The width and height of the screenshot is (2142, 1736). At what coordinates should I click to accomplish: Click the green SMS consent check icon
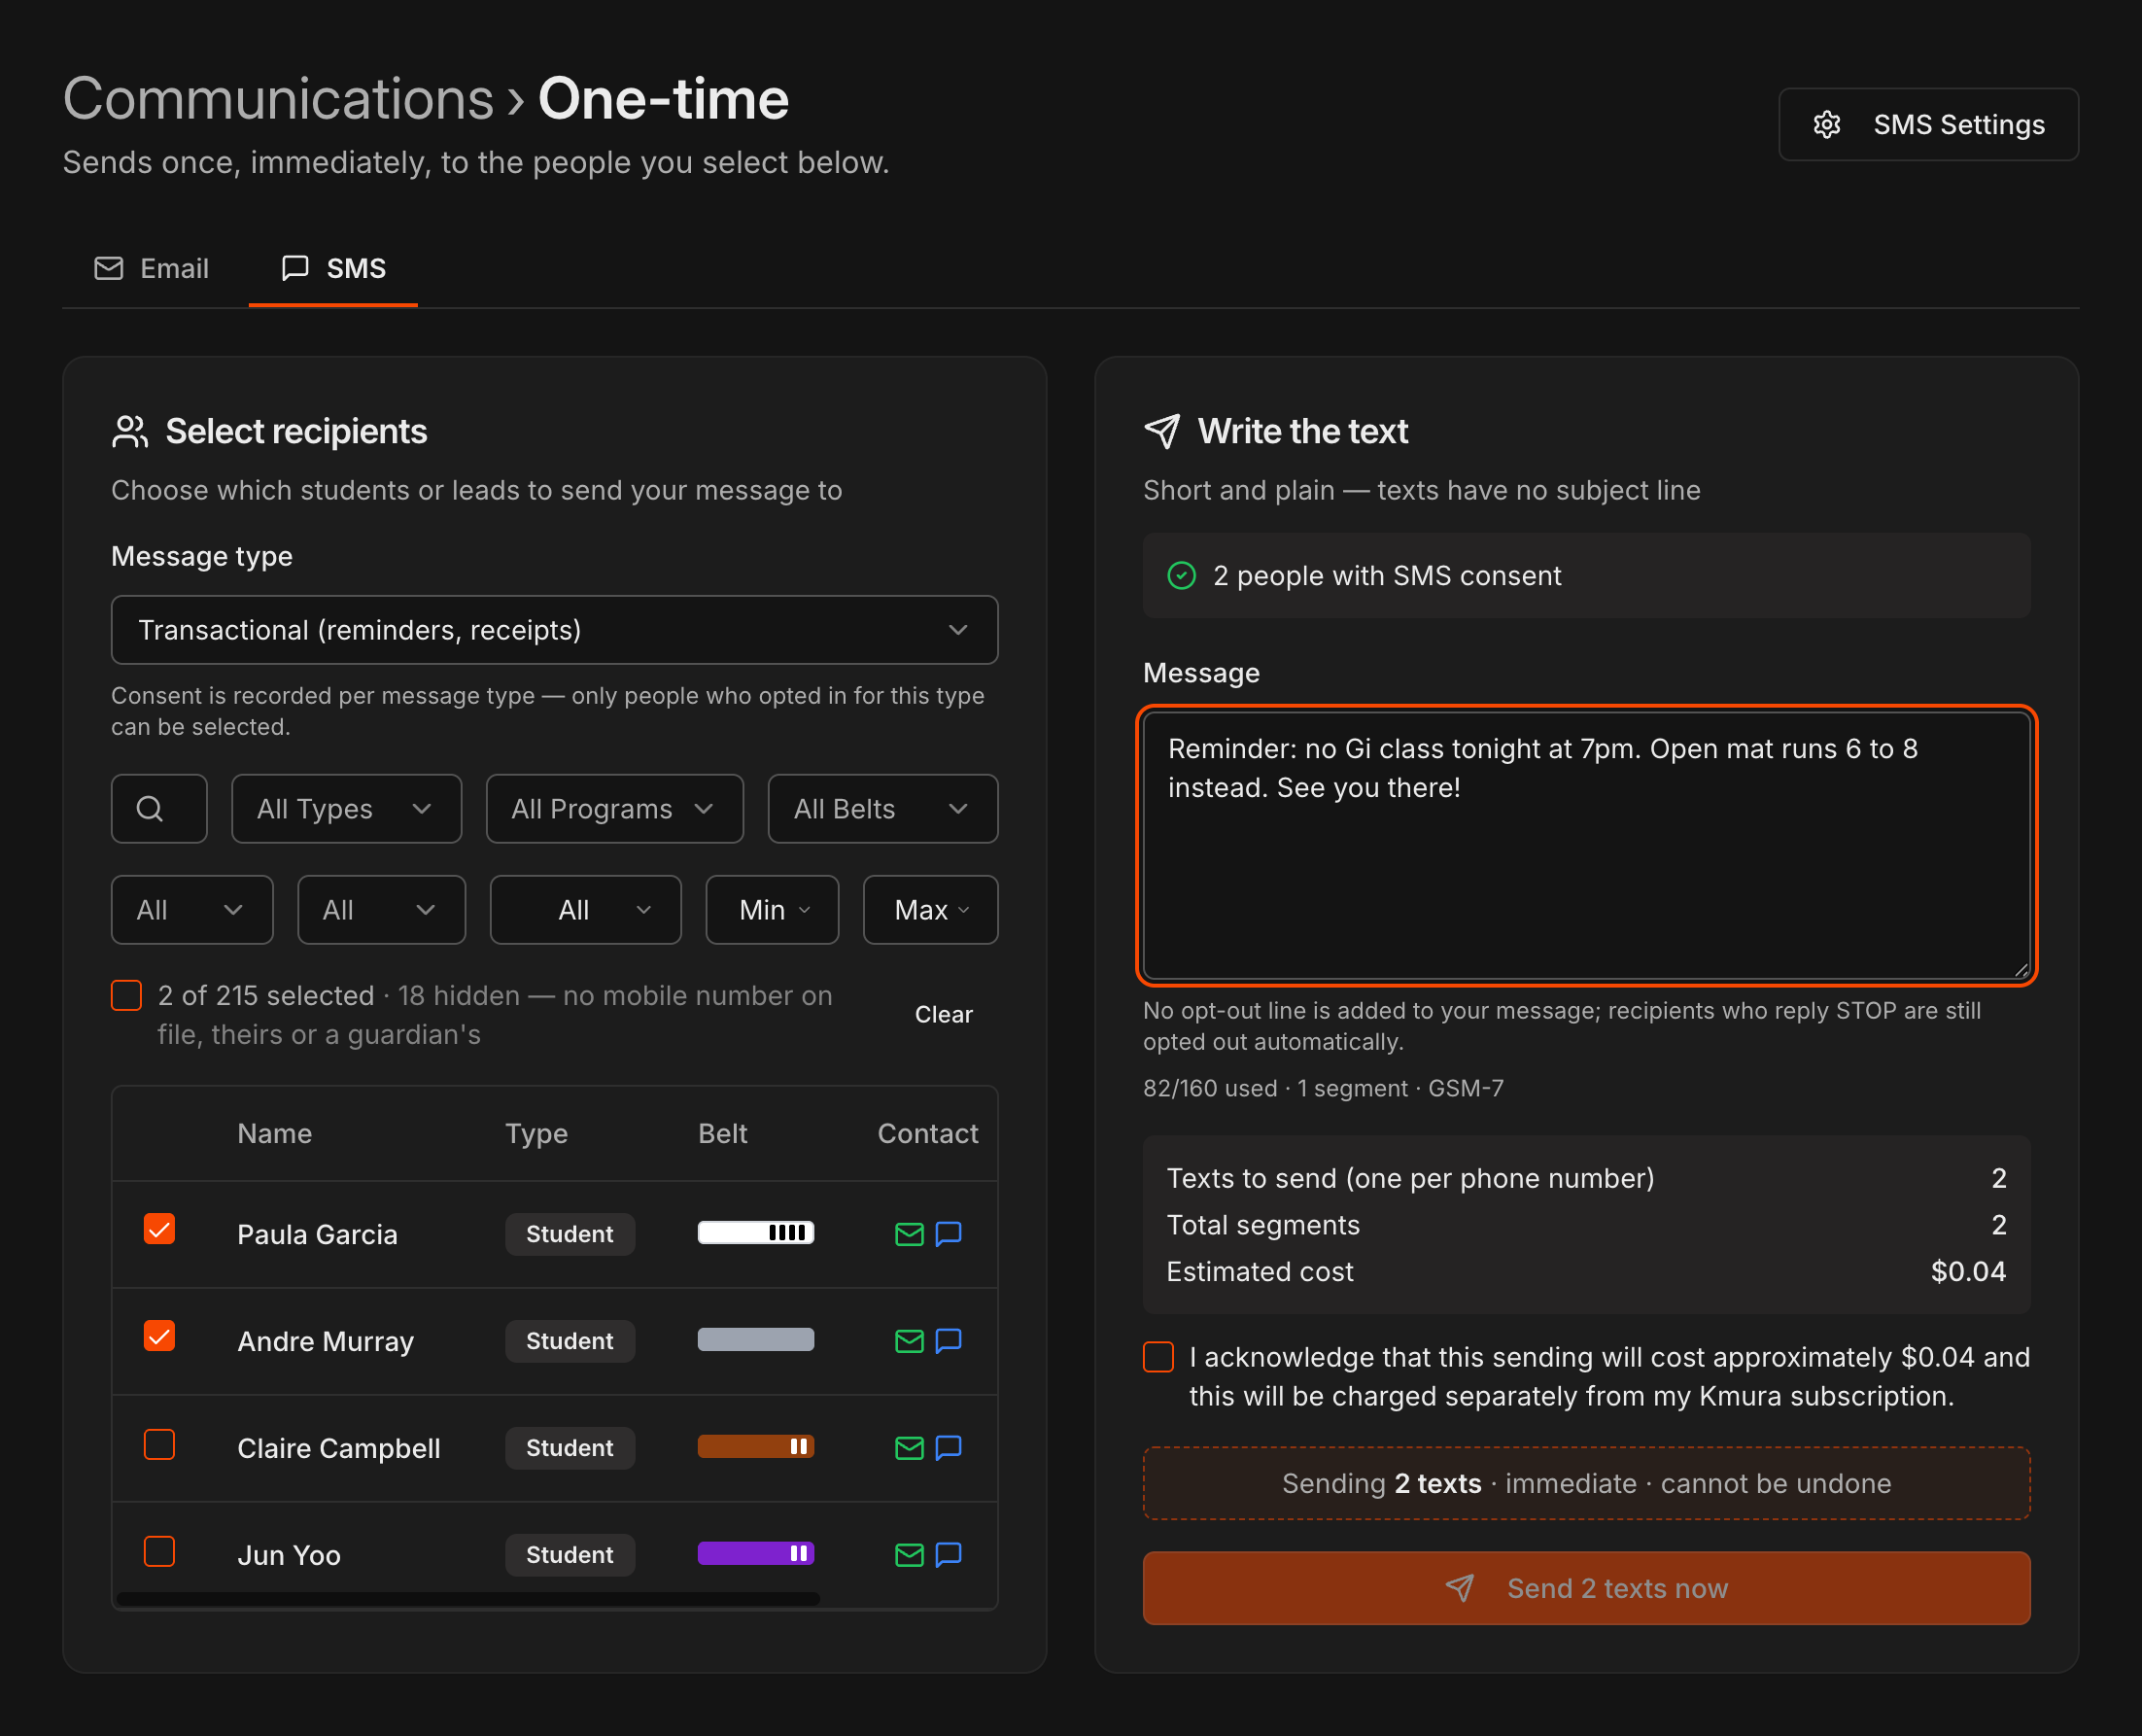pyautogui.click(x=1181, y=576)
